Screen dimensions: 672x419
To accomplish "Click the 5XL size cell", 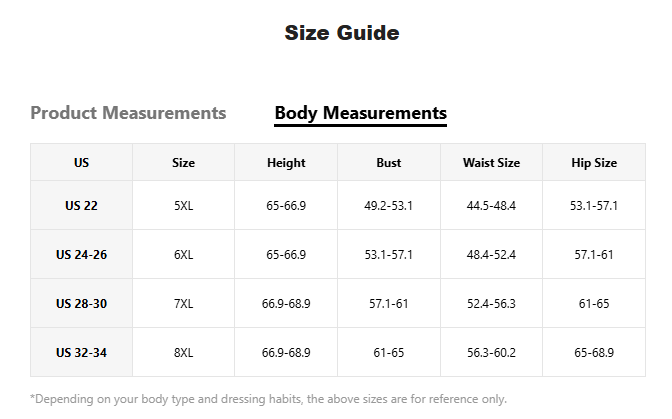I will [183, 206].
